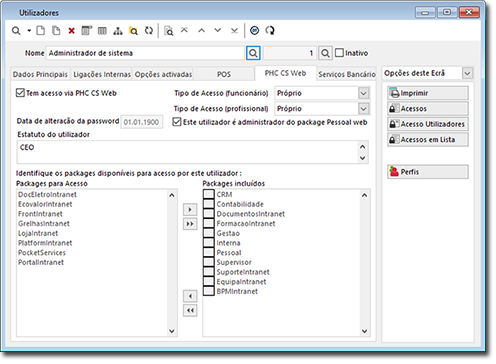
Task: Switch to POS tab
Action: (224, 74)
